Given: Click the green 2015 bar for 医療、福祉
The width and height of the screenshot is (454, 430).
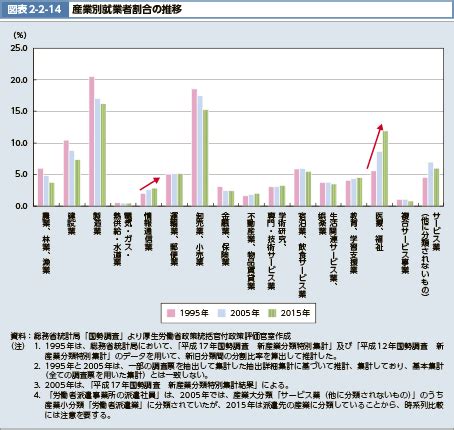Looking at the screenshot, I should point(385,168).
